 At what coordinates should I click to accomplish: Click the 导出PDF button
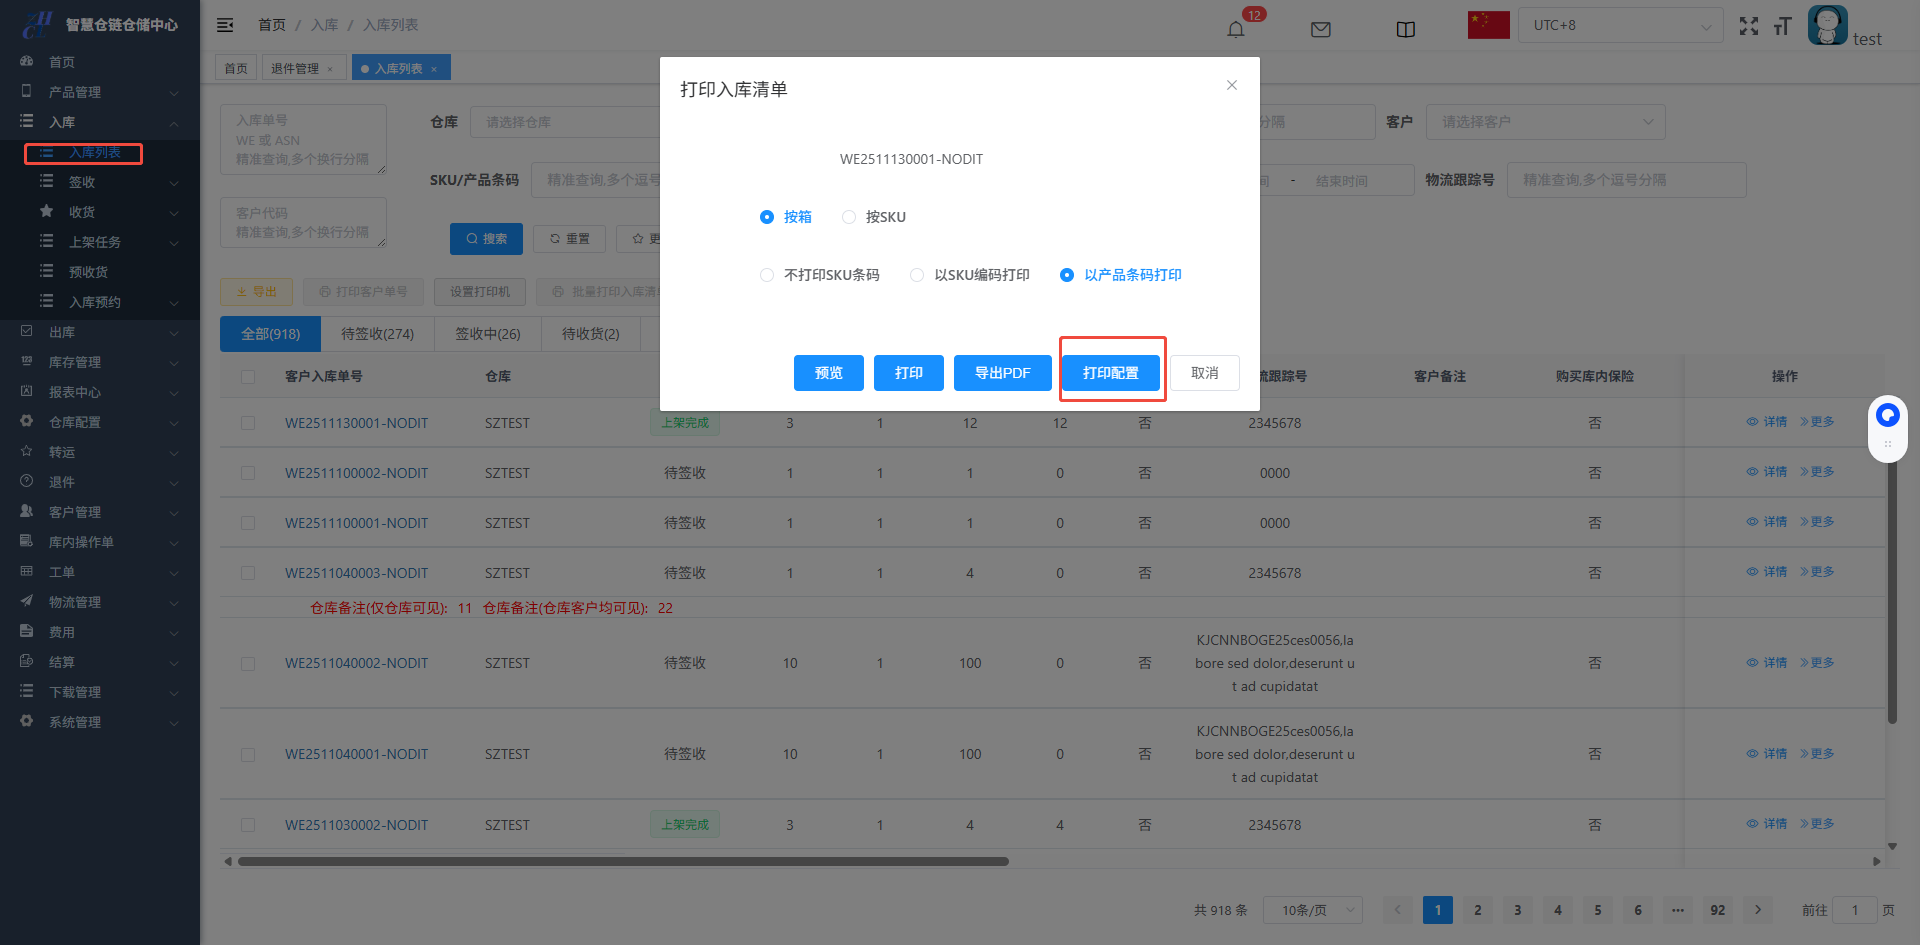click(1002, 373)
